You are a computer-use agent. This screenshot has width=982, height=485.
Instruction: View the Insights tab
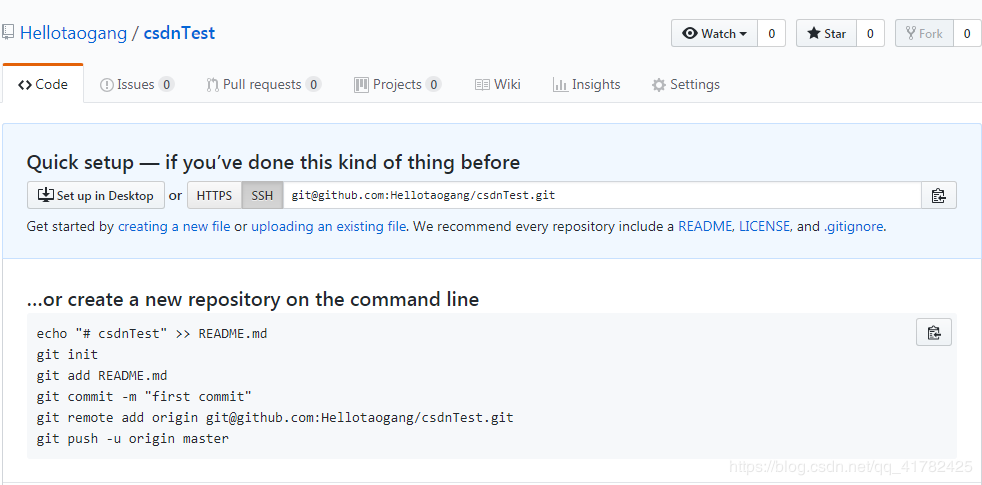586,84
